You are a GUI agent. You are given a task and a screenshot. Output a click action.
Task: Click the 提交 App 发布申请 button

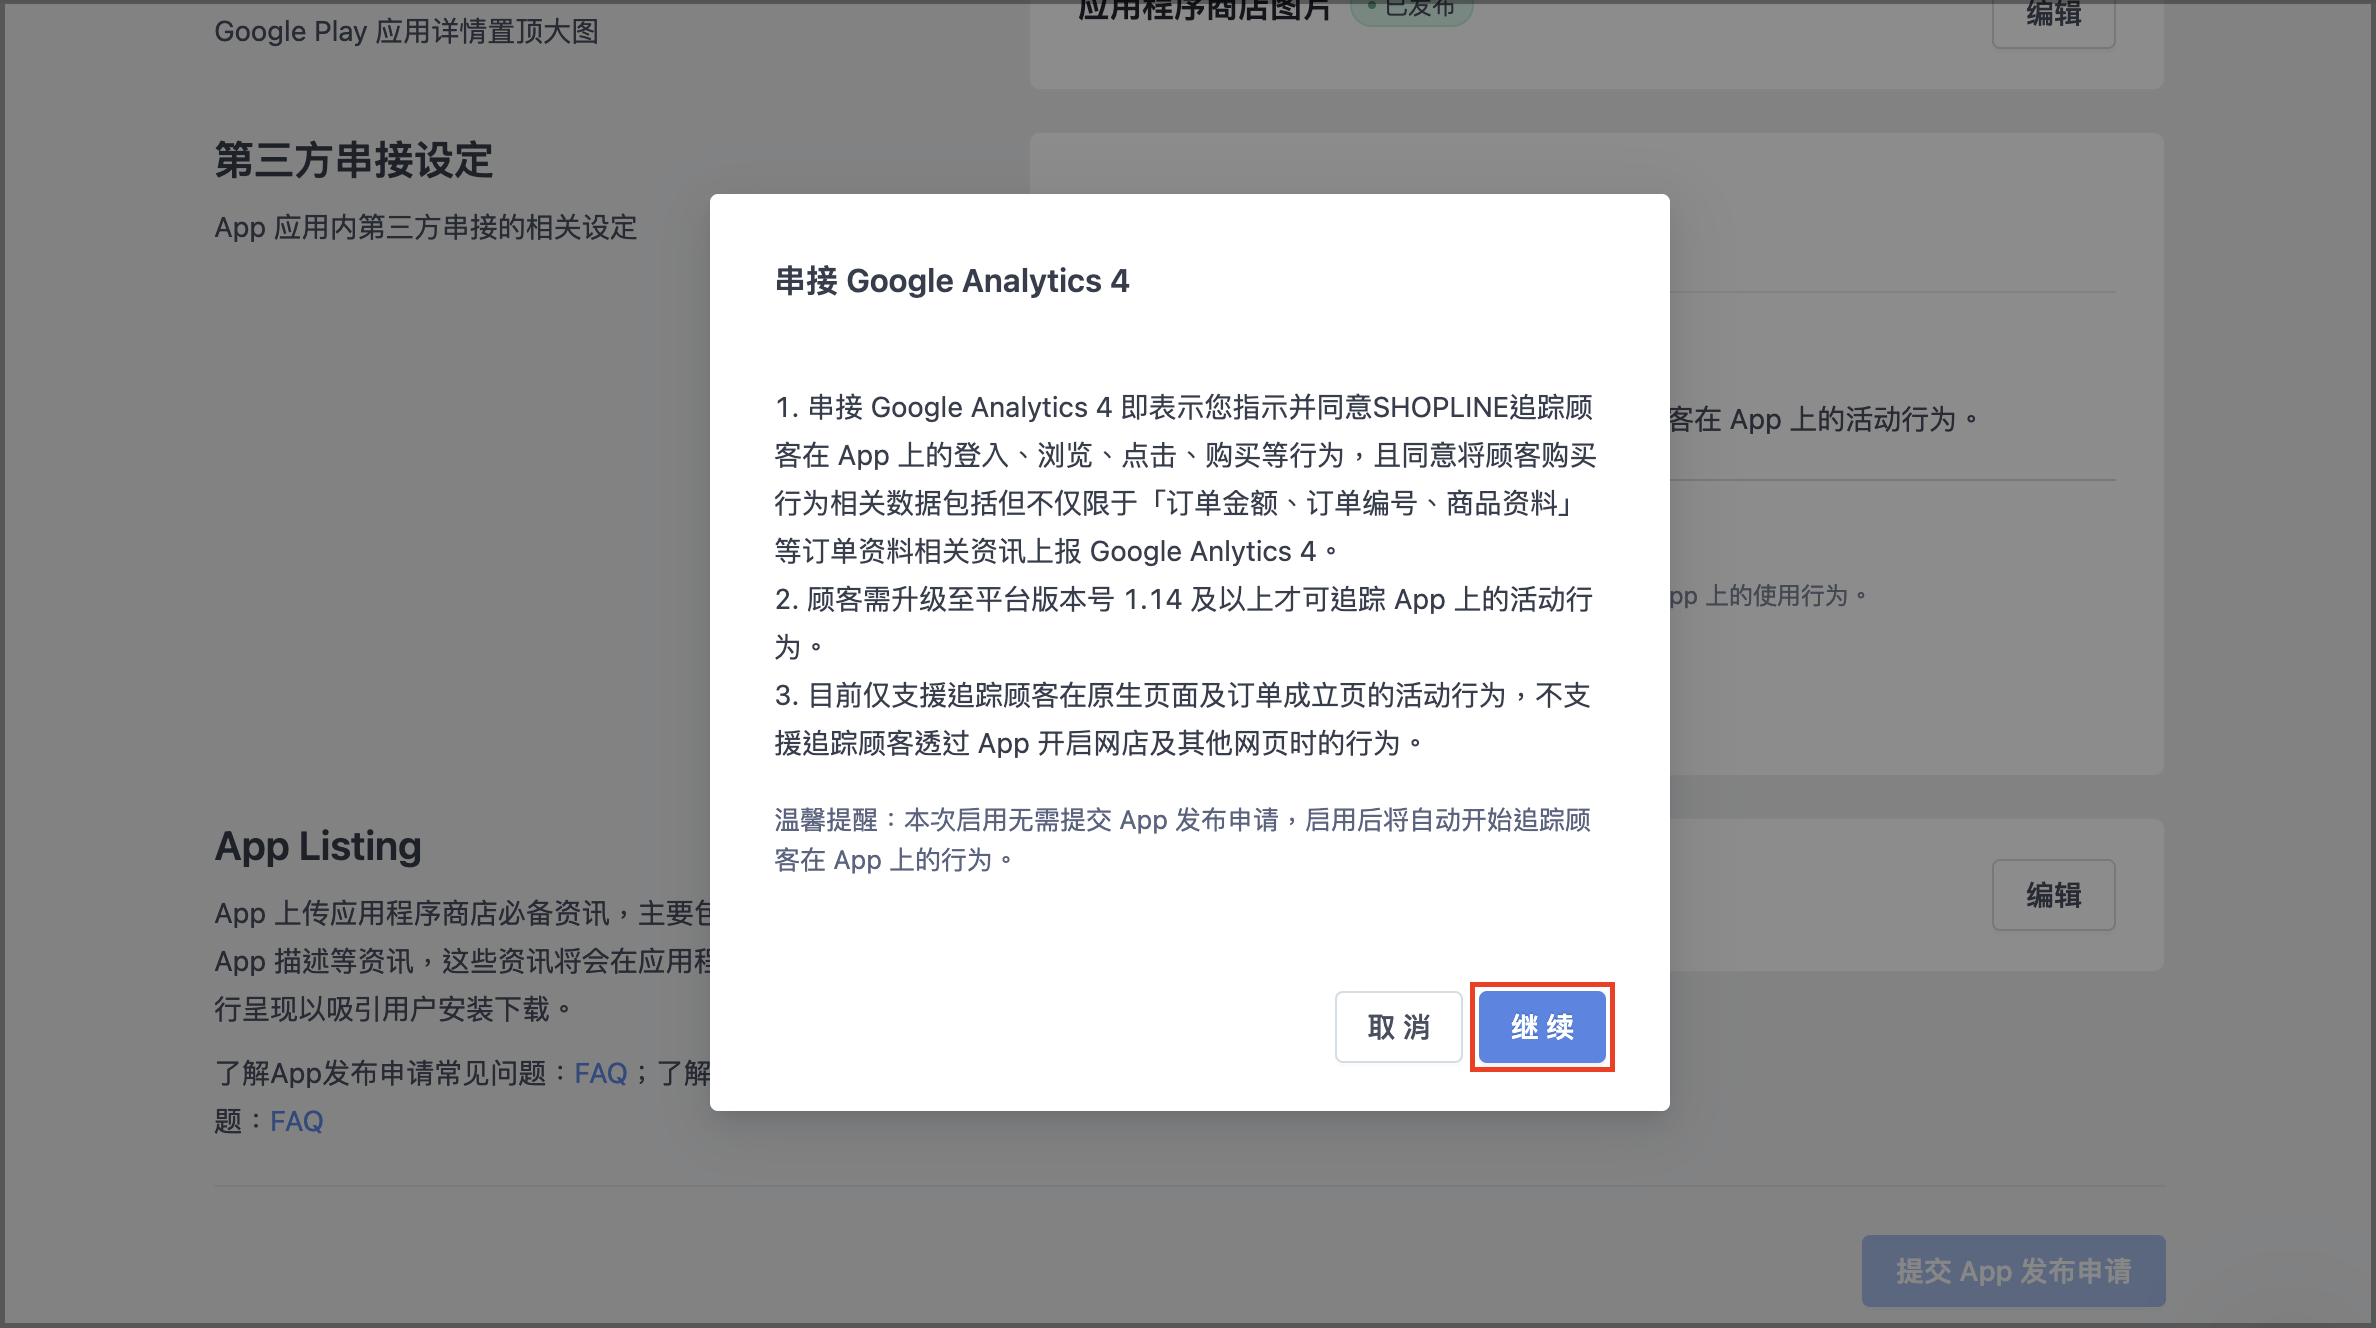[2013, 1271]
